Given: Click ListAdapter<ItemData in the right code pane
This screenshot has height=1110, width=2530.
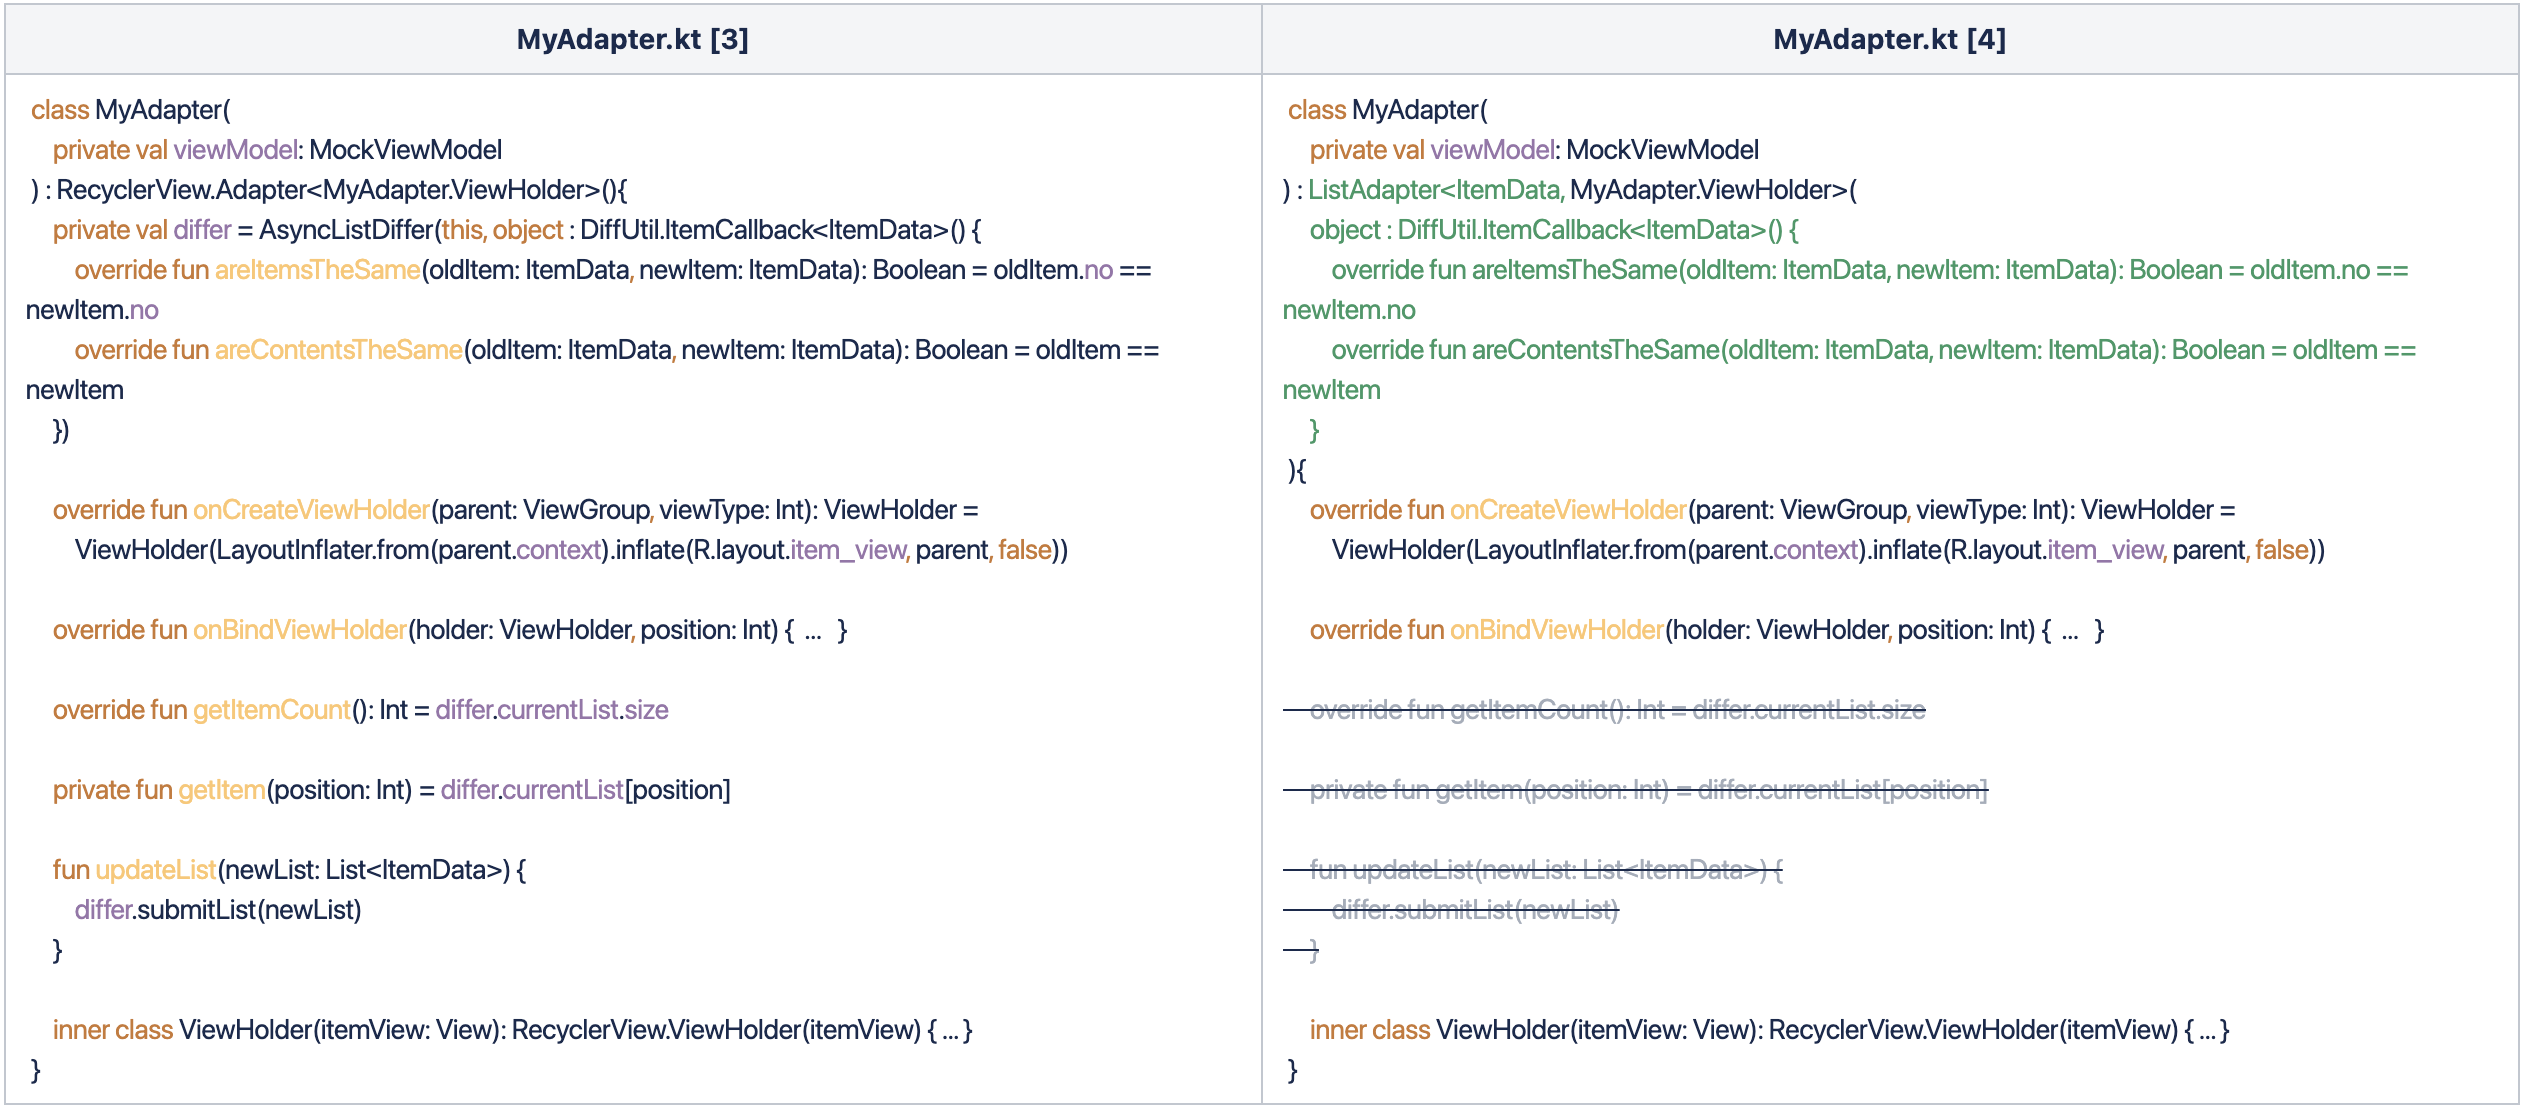Looking at the screenshot, I should [x=1435, y=190].
